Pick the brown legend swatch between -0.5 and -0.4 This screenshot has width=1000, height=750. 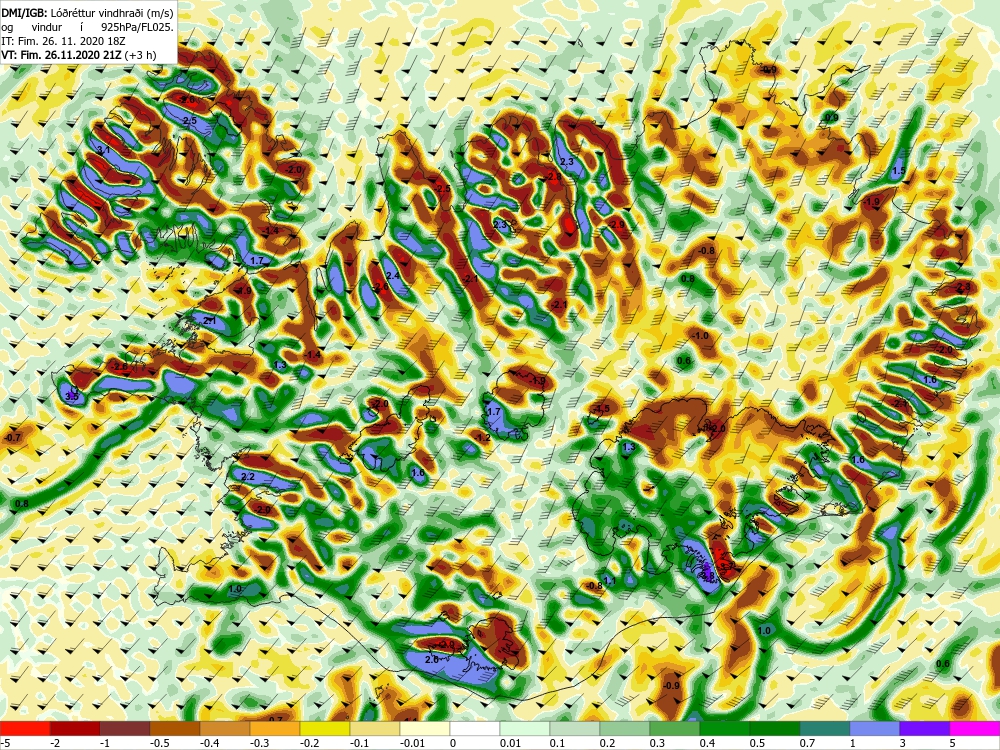175,728
